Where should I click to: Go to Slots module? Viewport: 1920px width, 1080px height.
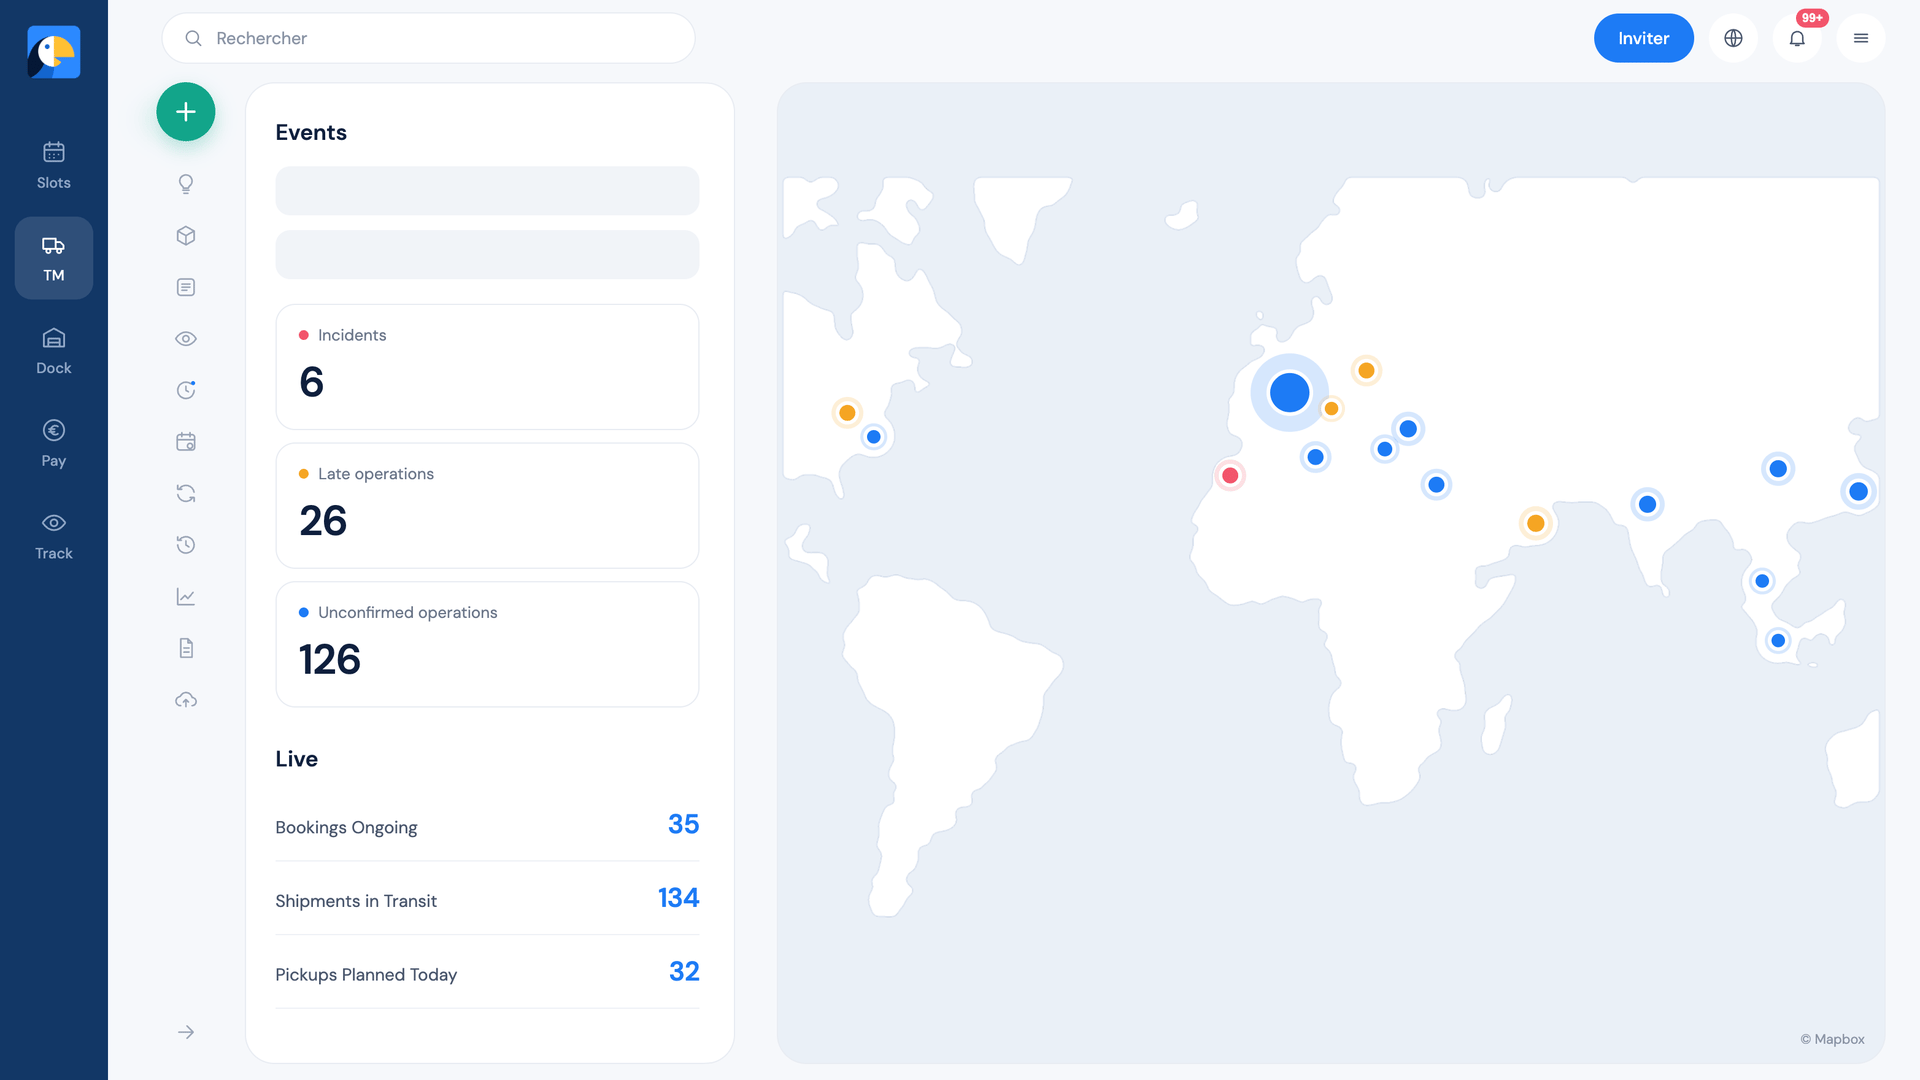[x=54, y=166]
